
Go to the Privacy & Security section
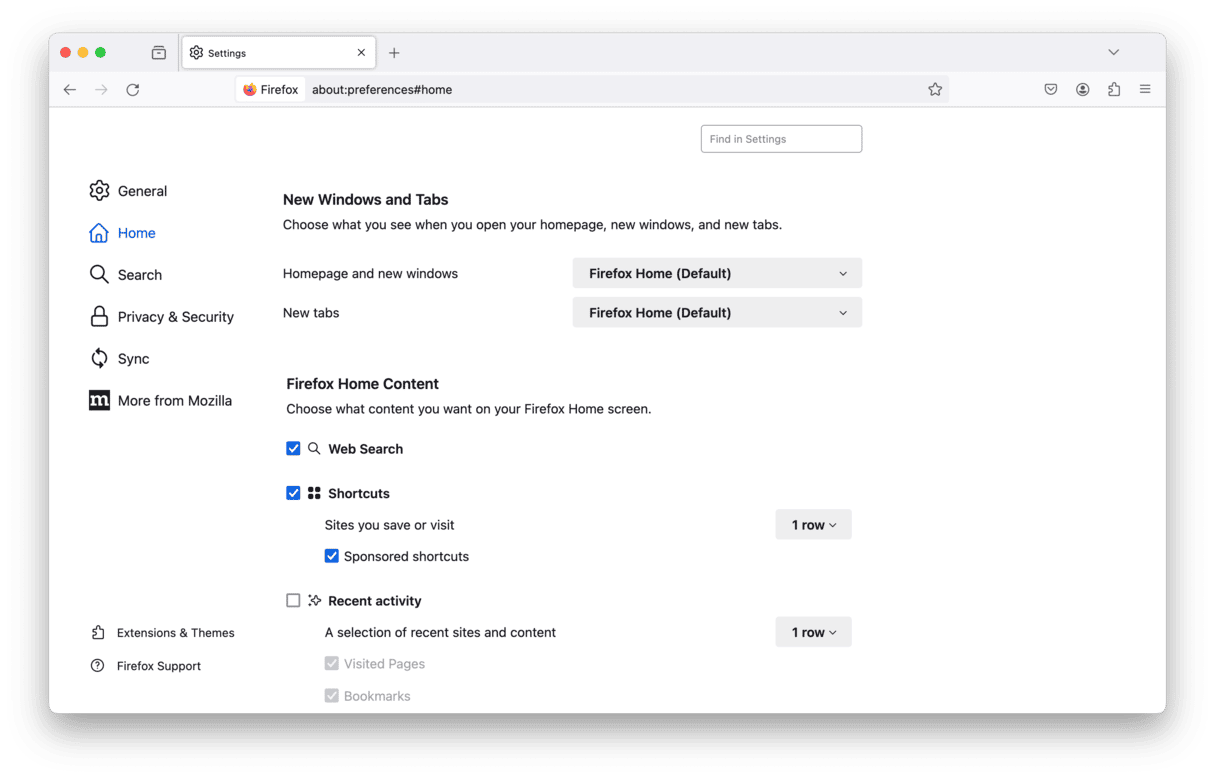[x=175, y=317]
